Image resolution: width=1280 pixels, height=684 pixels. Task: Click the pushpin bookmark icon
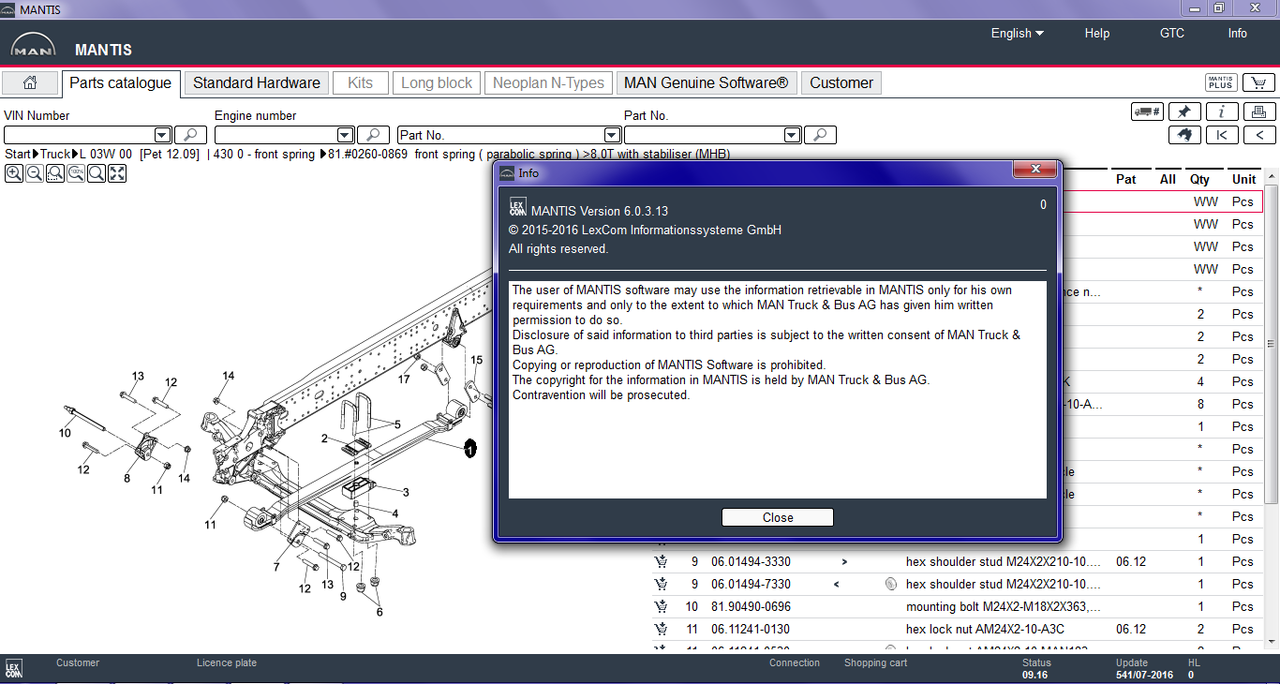1185,112
